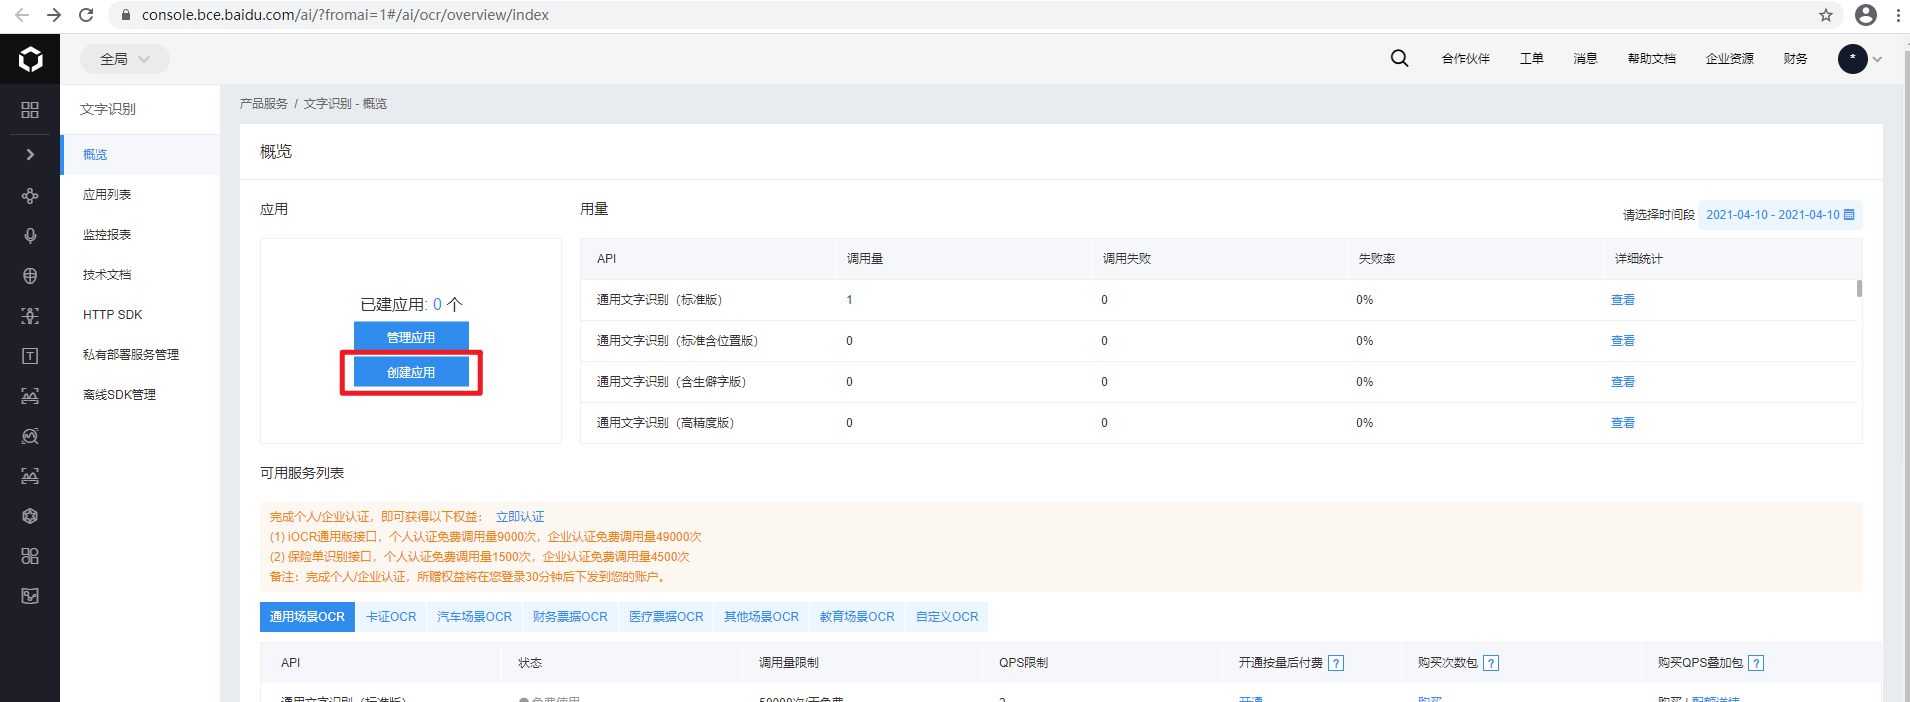Click the address bar URL
Image resolution: width=1910 pixels, height=702 pixels.
[345, 15]
